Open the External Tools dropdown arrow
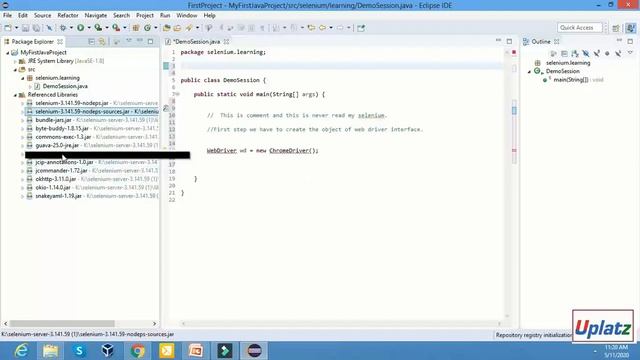Image resolution: width=640 pixels, height=360 pixels. click(x=124, y=28)
